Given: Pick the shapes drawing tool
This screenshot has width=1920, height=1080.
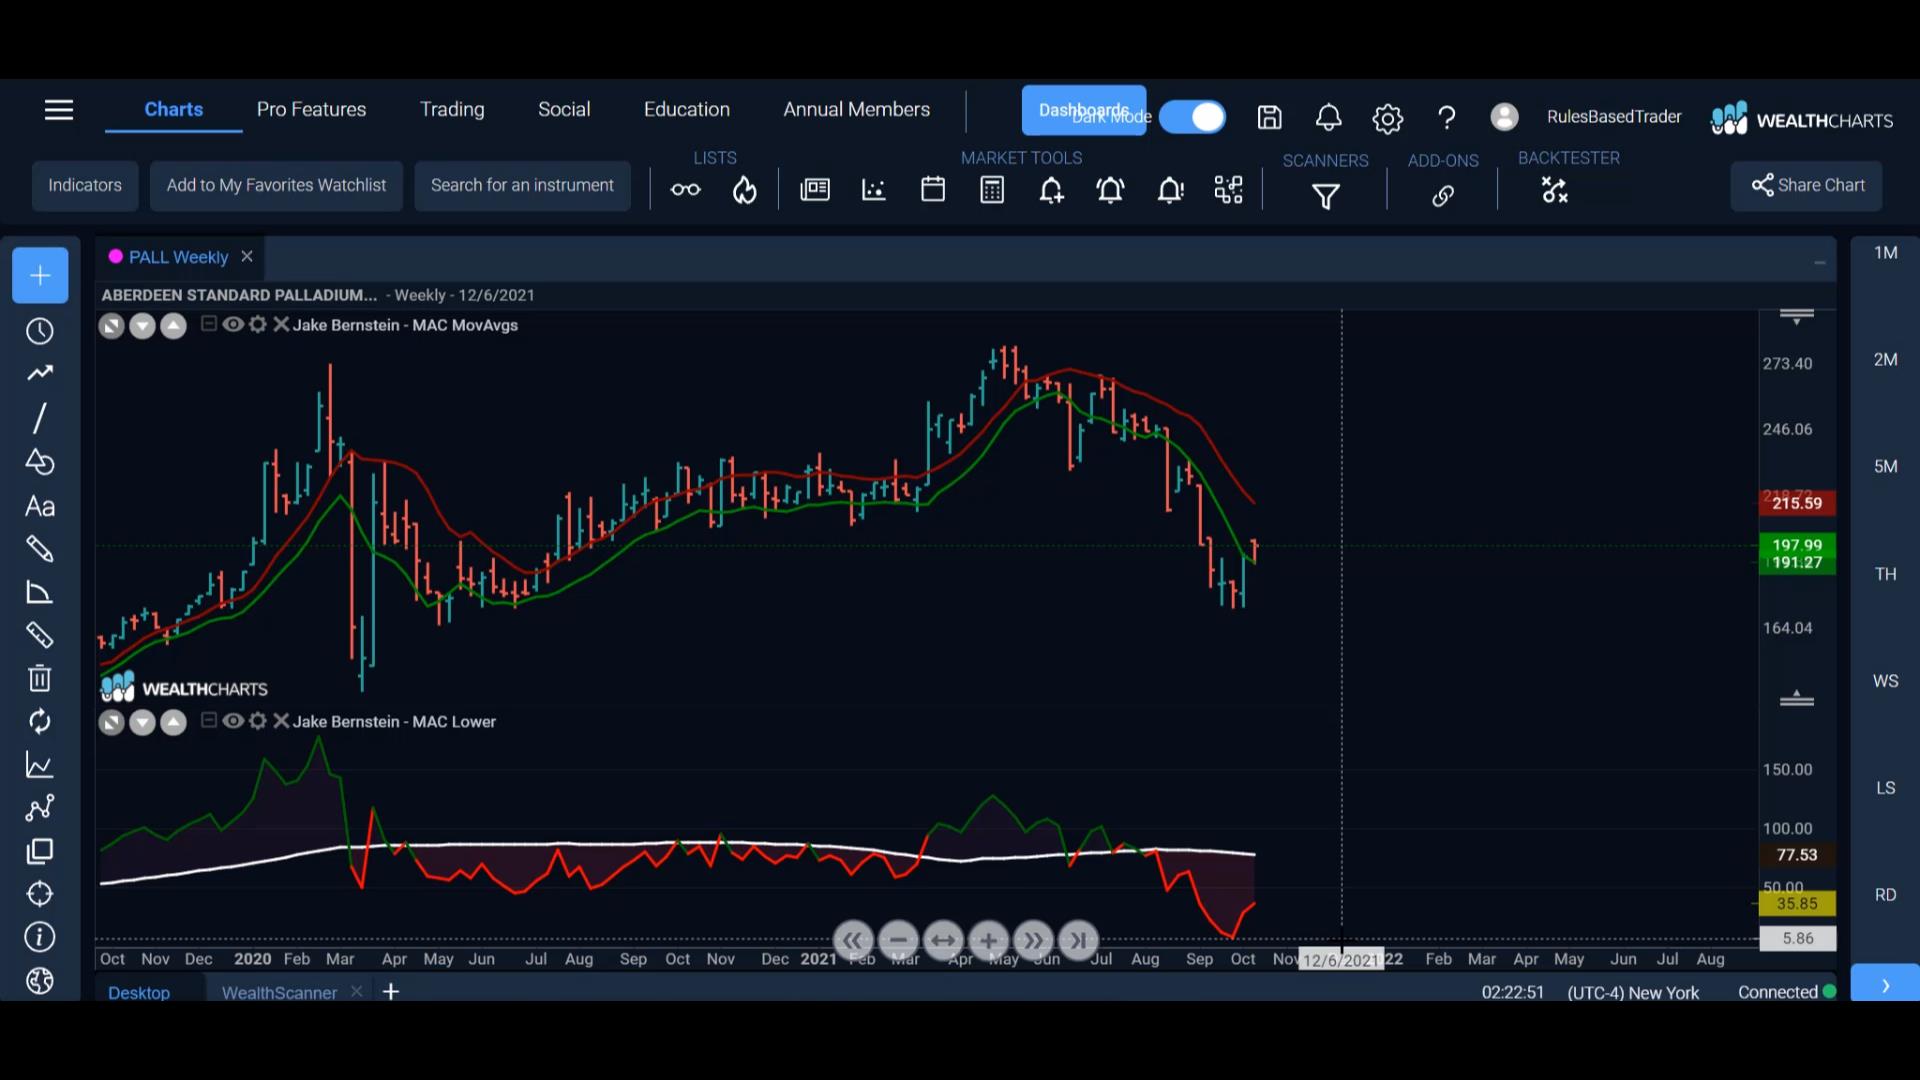Looking at the screenshot, I should coord(39,462).
